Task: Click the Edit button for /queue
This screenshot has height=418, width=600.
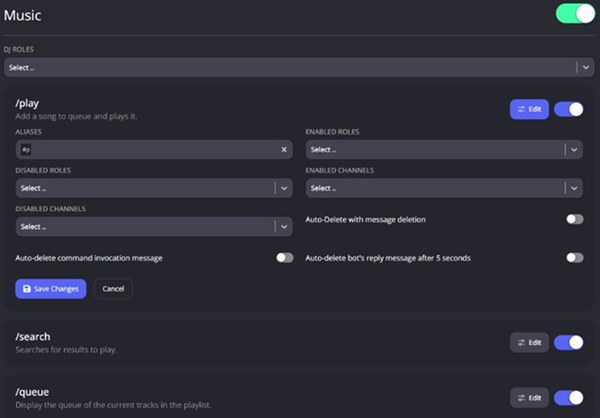Action: click(529, 397)
